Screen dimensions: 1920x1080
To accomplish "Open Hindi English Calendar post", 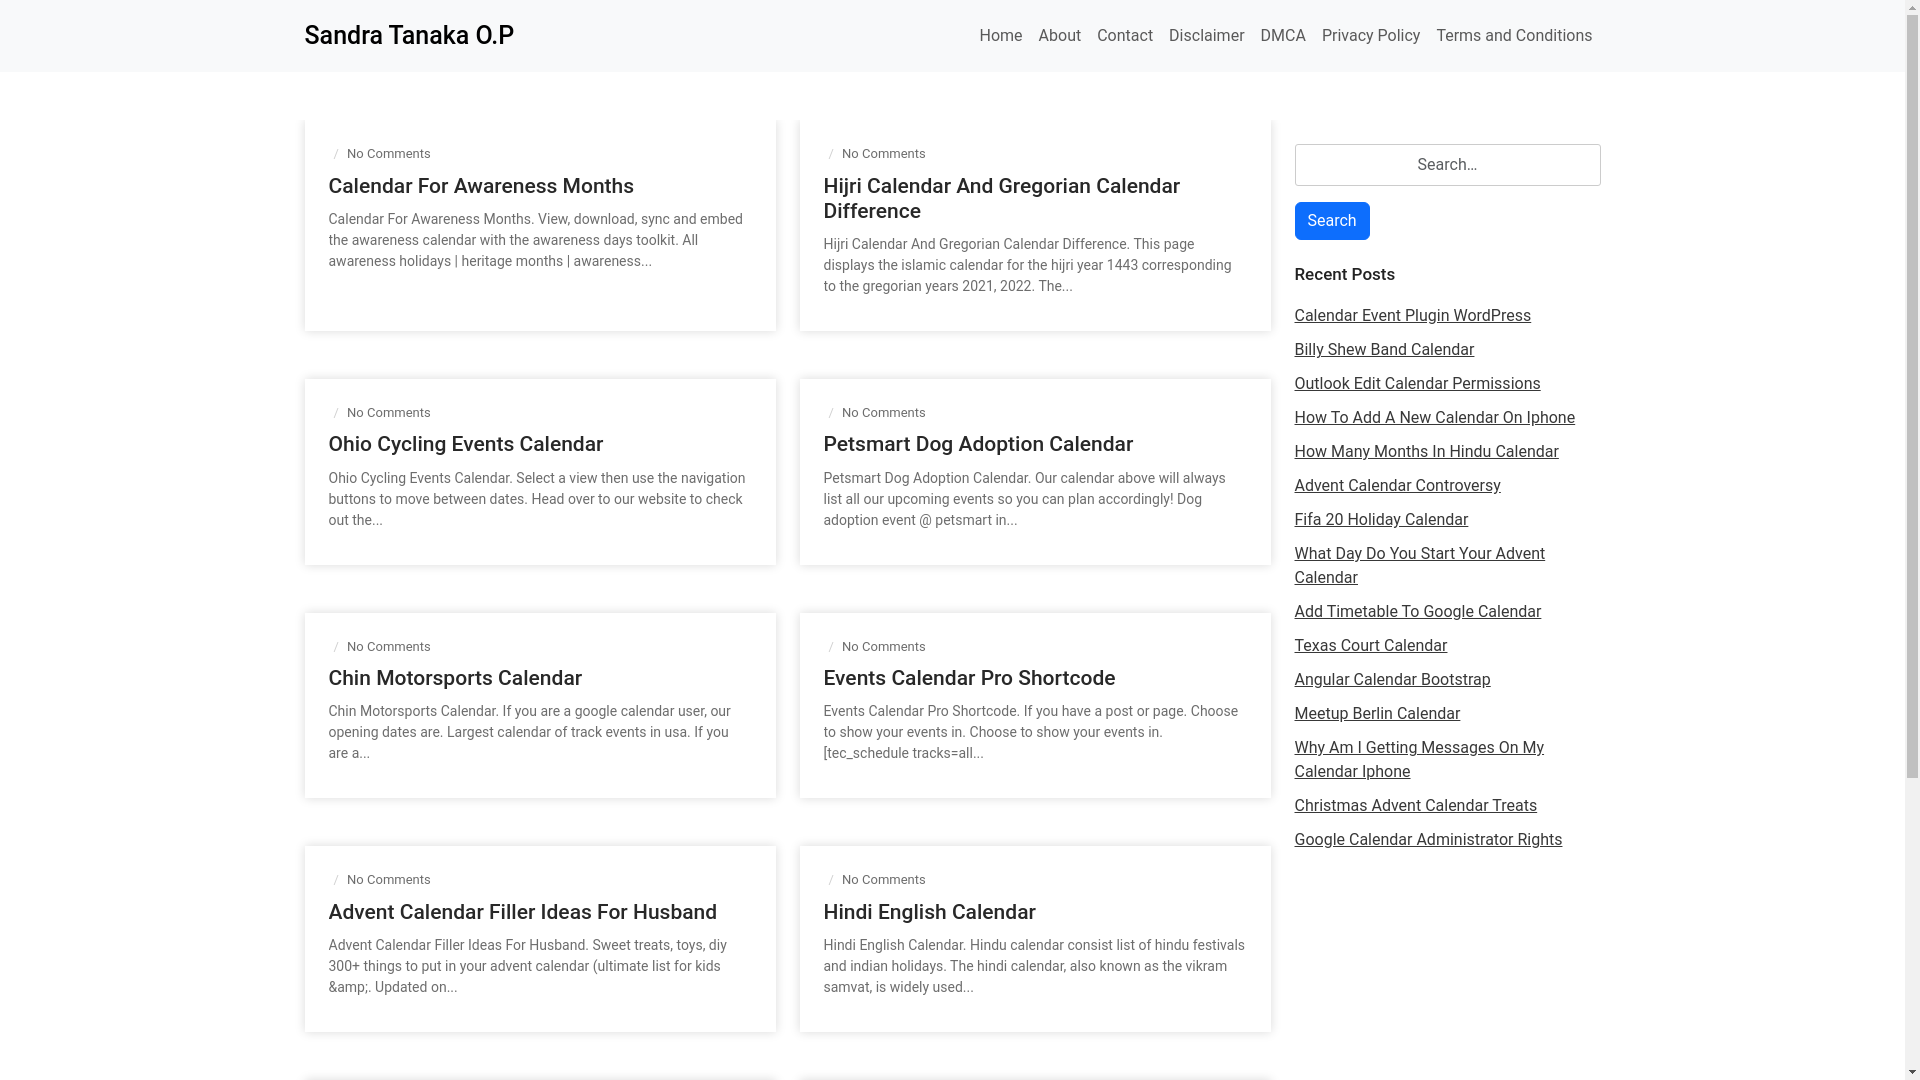I will coord(928,912).
